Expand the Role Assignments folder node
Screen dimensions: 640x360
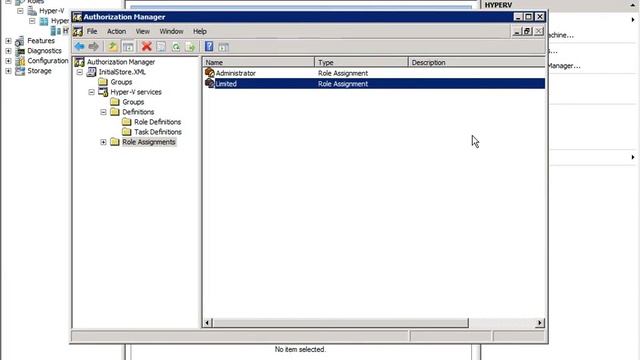104,142
